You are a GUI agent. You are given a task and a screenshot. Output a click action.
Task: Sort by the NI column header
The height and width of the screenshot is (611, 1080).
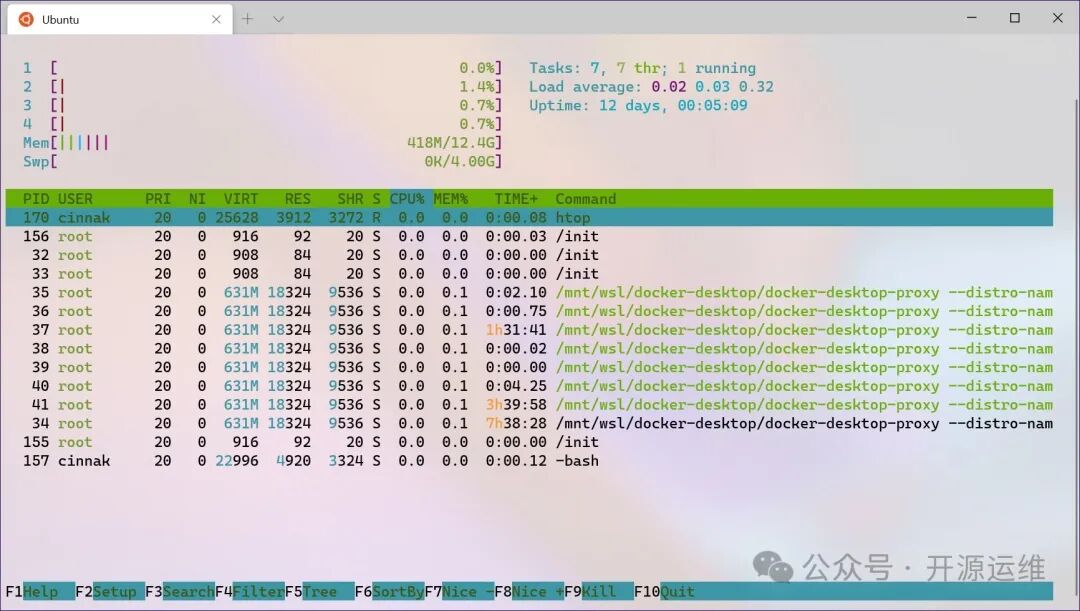(x=198, y=199)
